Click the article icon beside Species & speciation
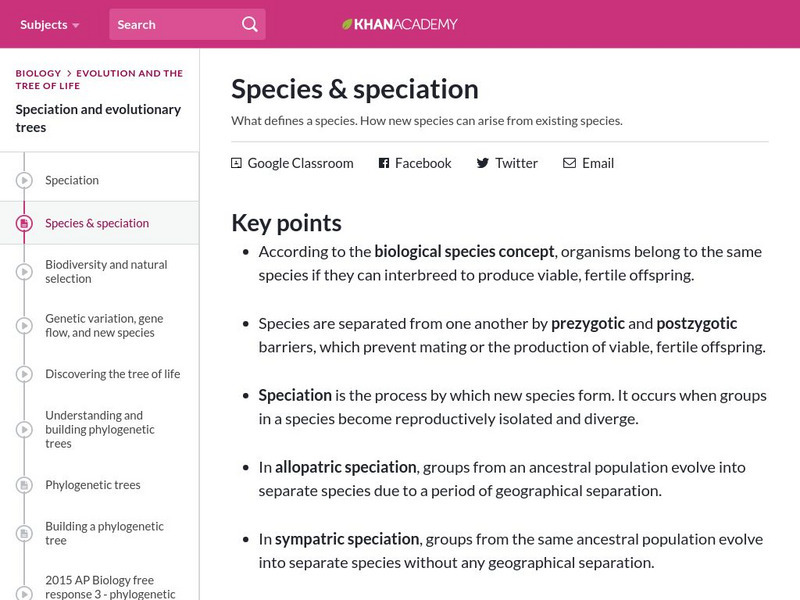The width and height of the screenshot is (800, 600). pyautogui.click(x=22, y=223)
